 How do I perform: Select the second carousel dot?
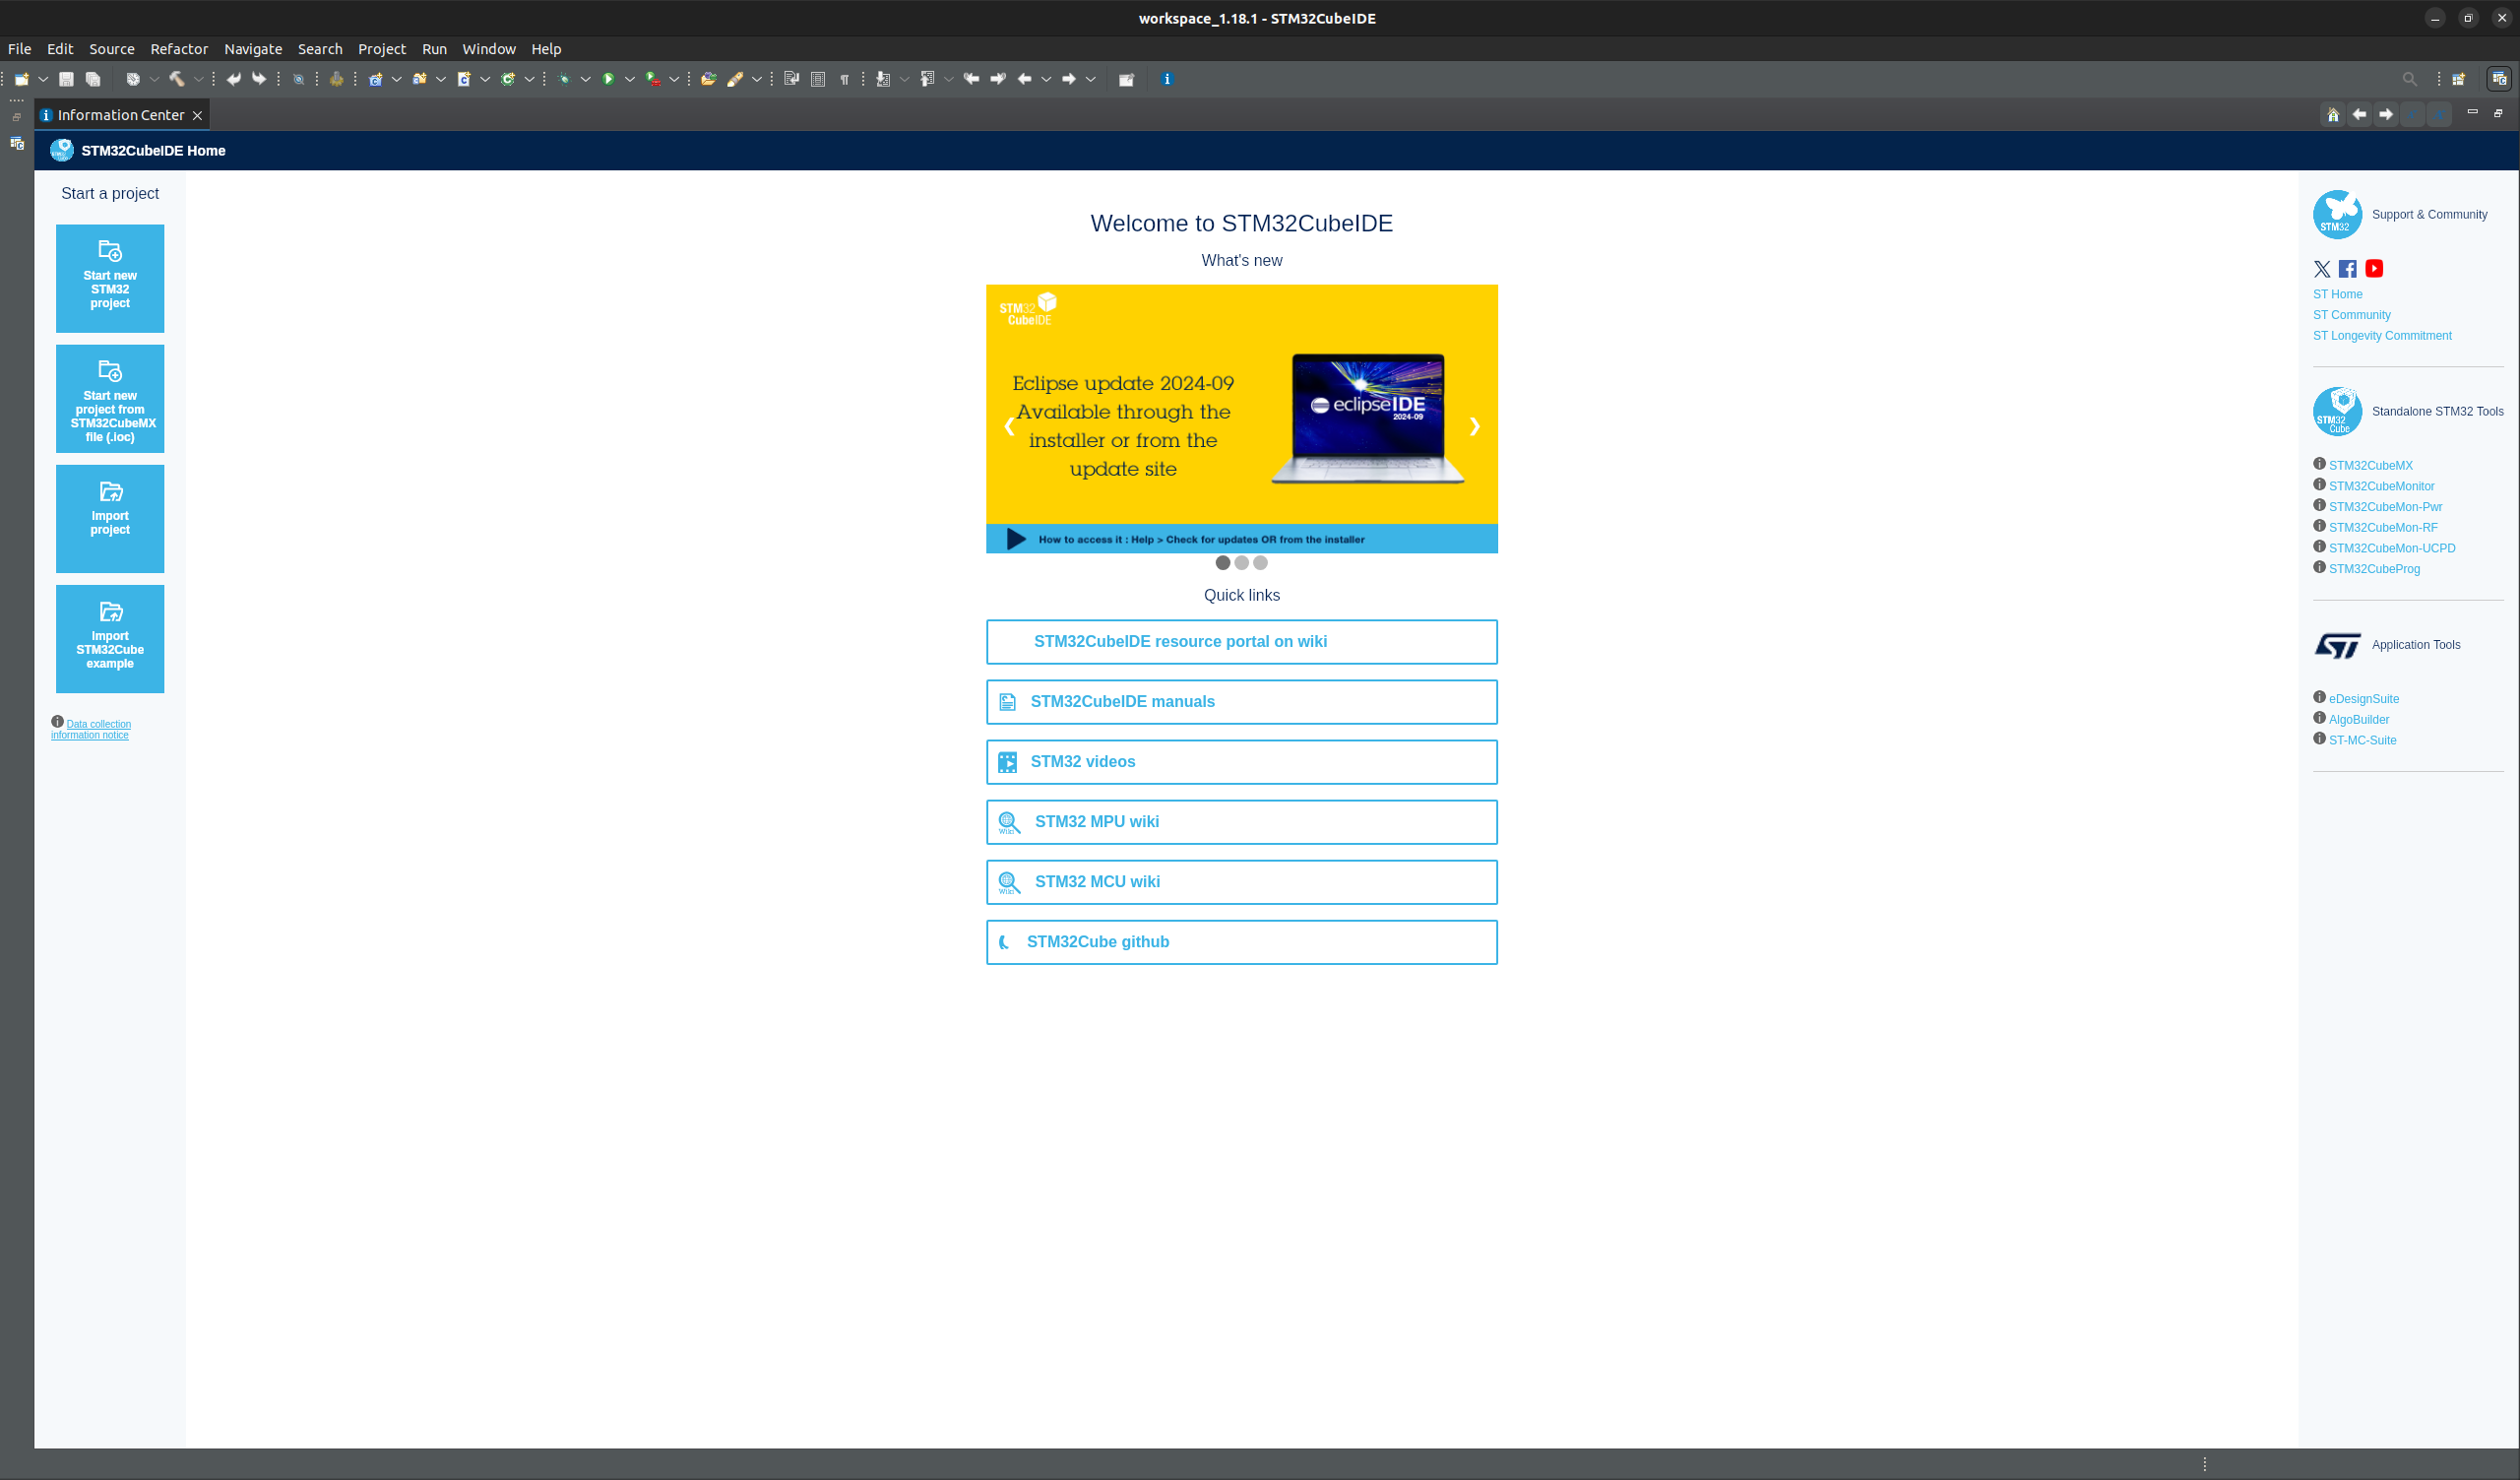click(x=1241, y=563)
